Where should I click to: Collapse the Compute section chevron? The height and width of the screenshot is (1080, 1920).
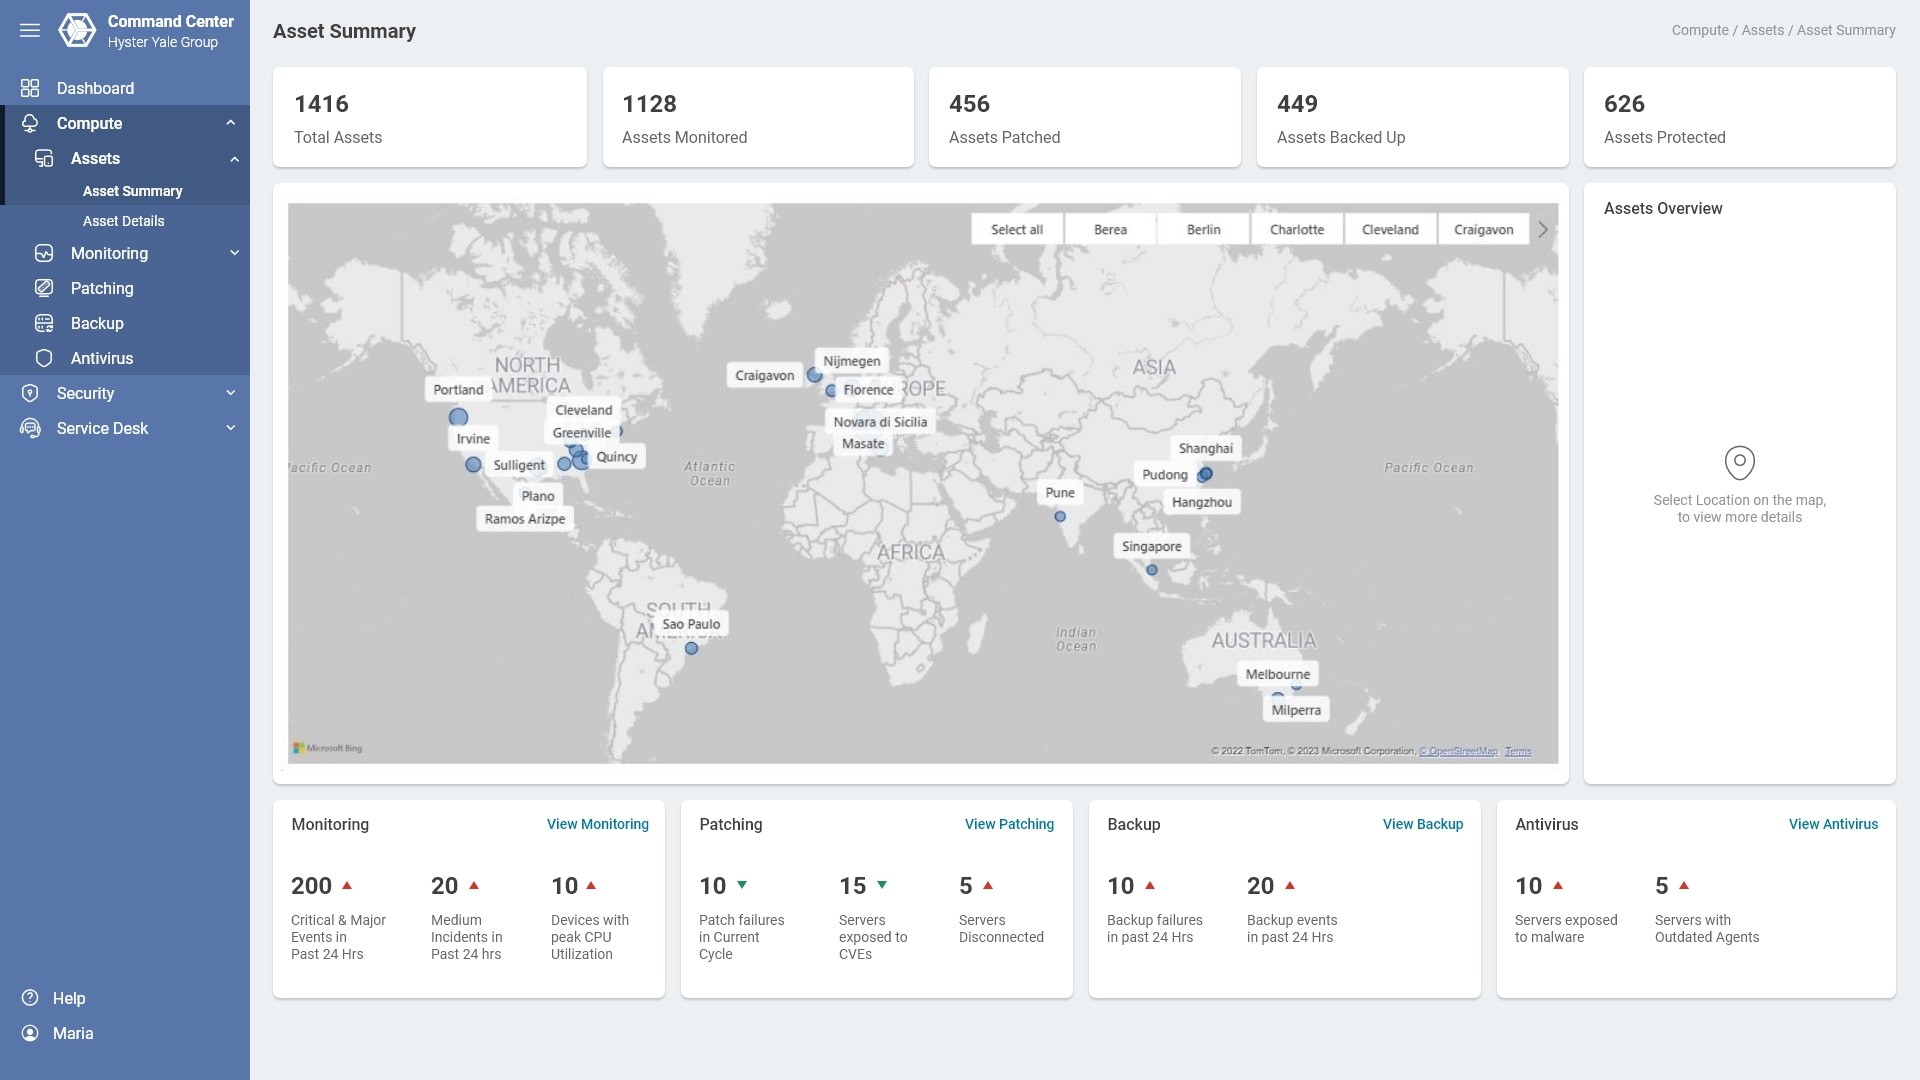[231, 123]
